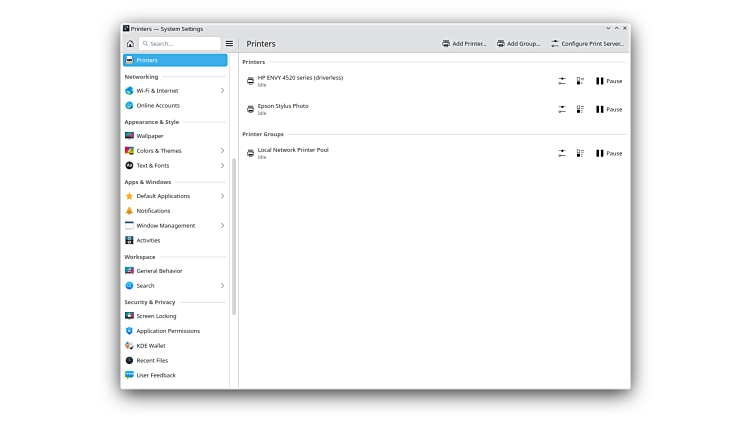
Task: Open KDE Wallet settings
Action: tap(150, 346)
